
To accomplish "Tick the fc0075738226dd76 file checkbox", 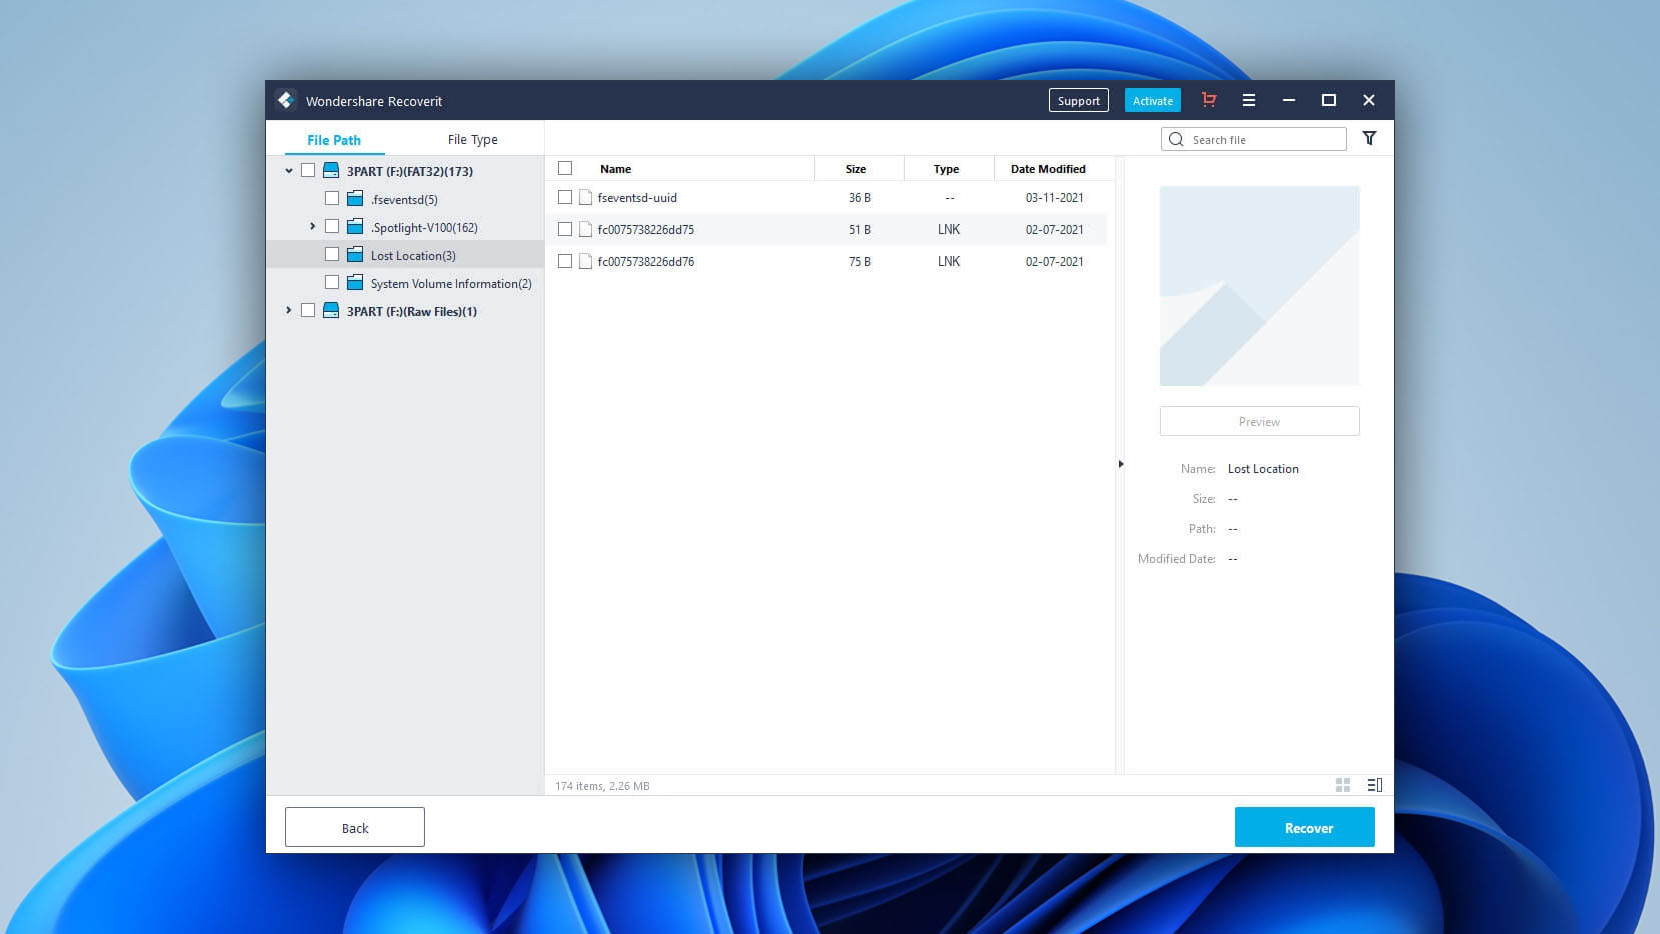I will click(565, 261).
